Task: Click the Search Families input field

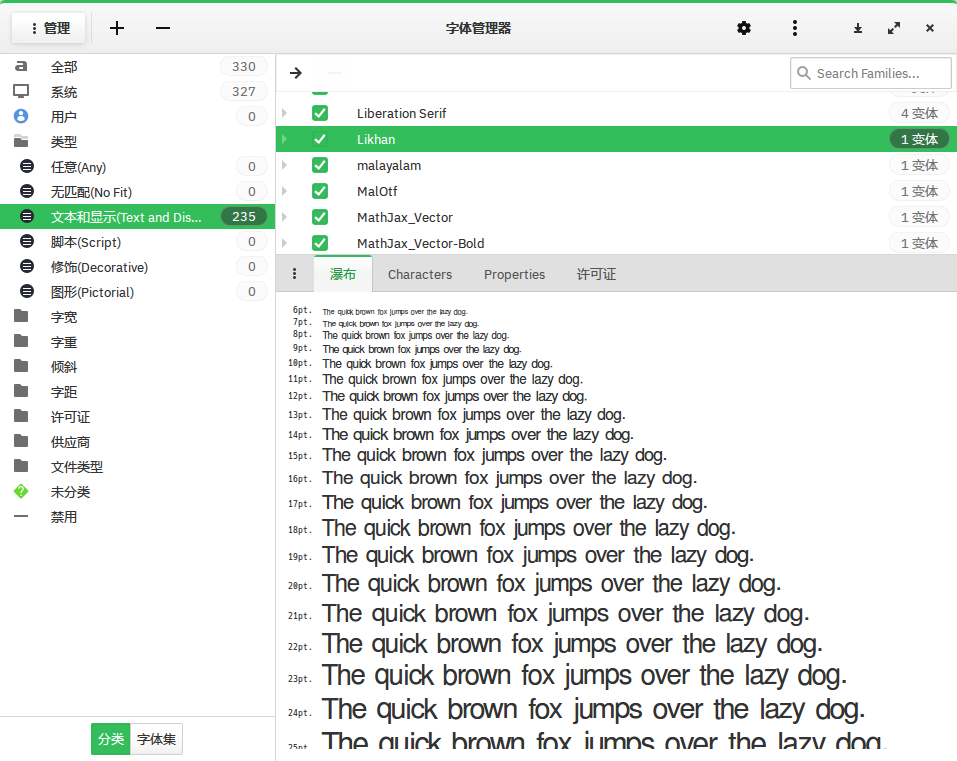Action: point(870,73)
